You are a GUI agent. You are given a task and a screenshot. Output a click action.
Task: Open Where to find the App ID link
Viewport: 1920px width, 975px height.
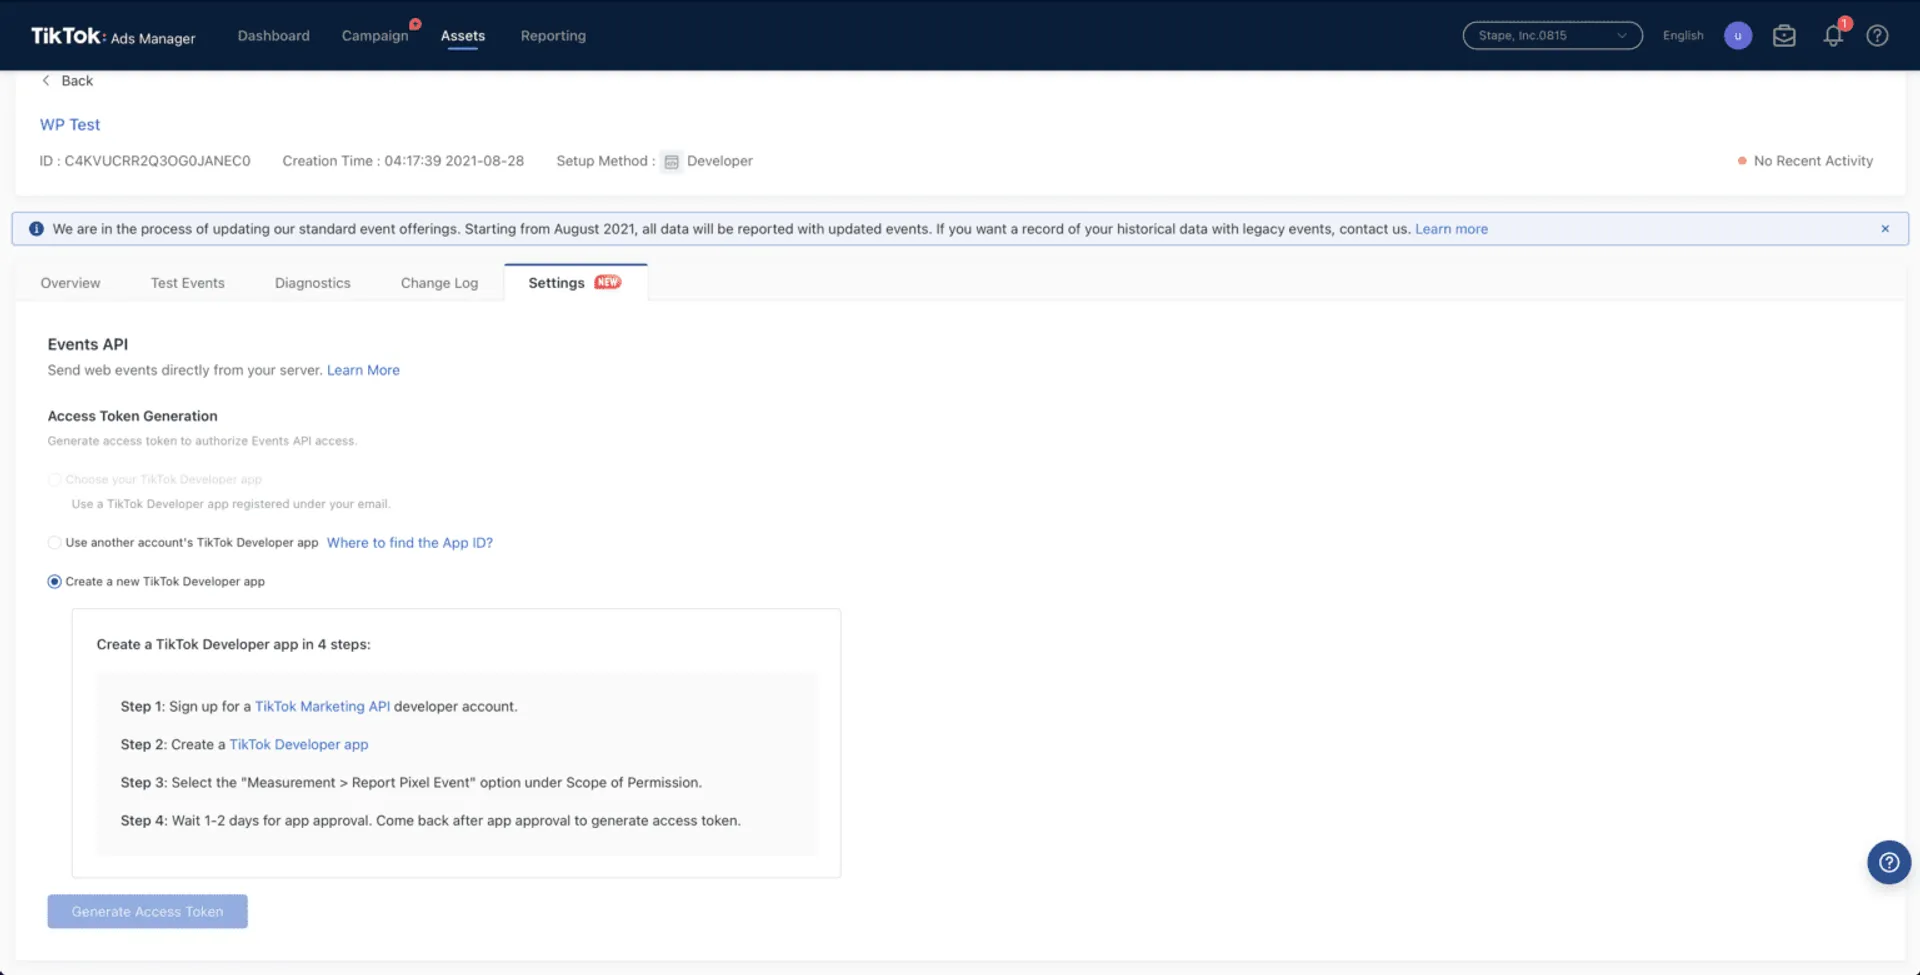(410, 543)
